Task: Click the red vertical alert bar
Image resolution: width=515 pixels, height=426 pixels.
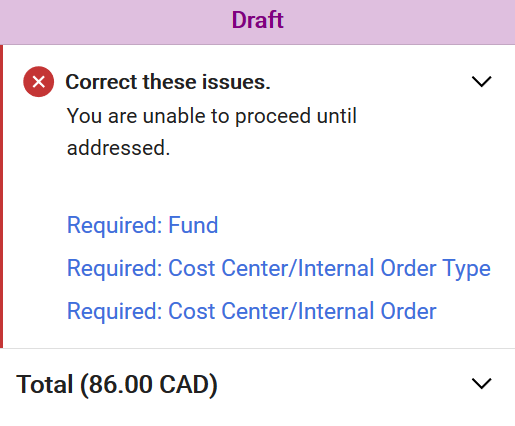Action: (x=1, y=196)
